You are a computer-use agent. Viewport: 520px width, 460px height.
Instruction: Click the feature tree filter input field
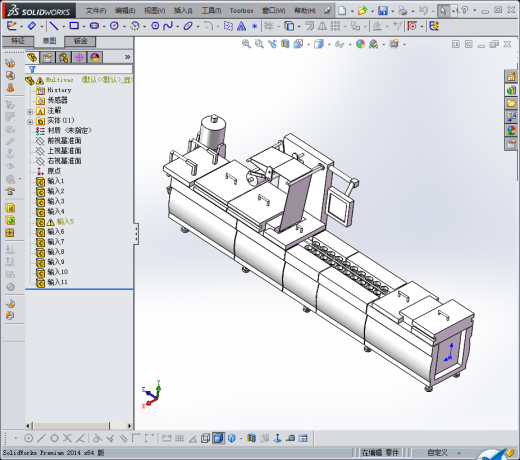[x=79, y=69]
